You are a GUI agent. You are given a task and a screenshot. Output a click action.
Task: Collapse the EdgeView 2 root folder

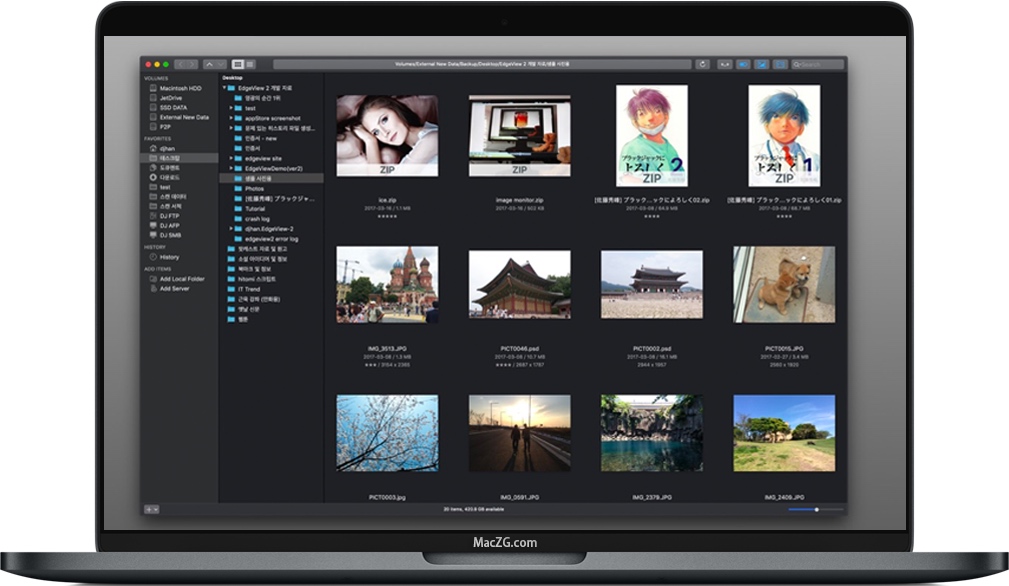[x=224, y=88]
